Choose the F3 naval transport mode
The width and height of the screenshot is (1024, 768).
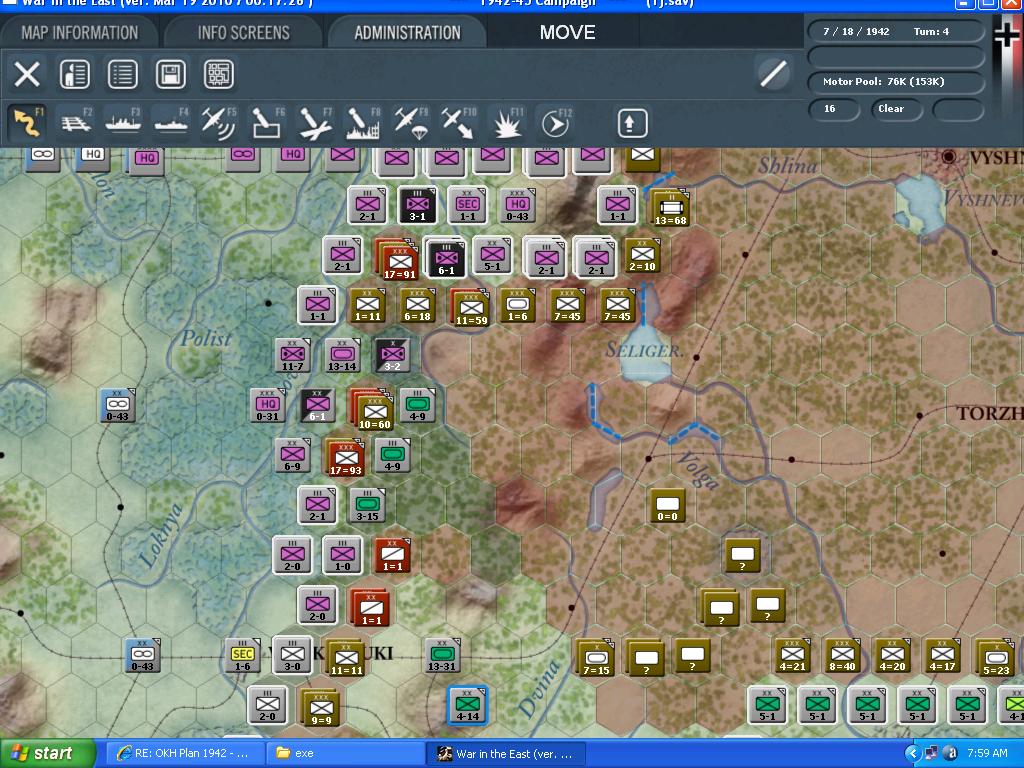[x=123, y=123]
